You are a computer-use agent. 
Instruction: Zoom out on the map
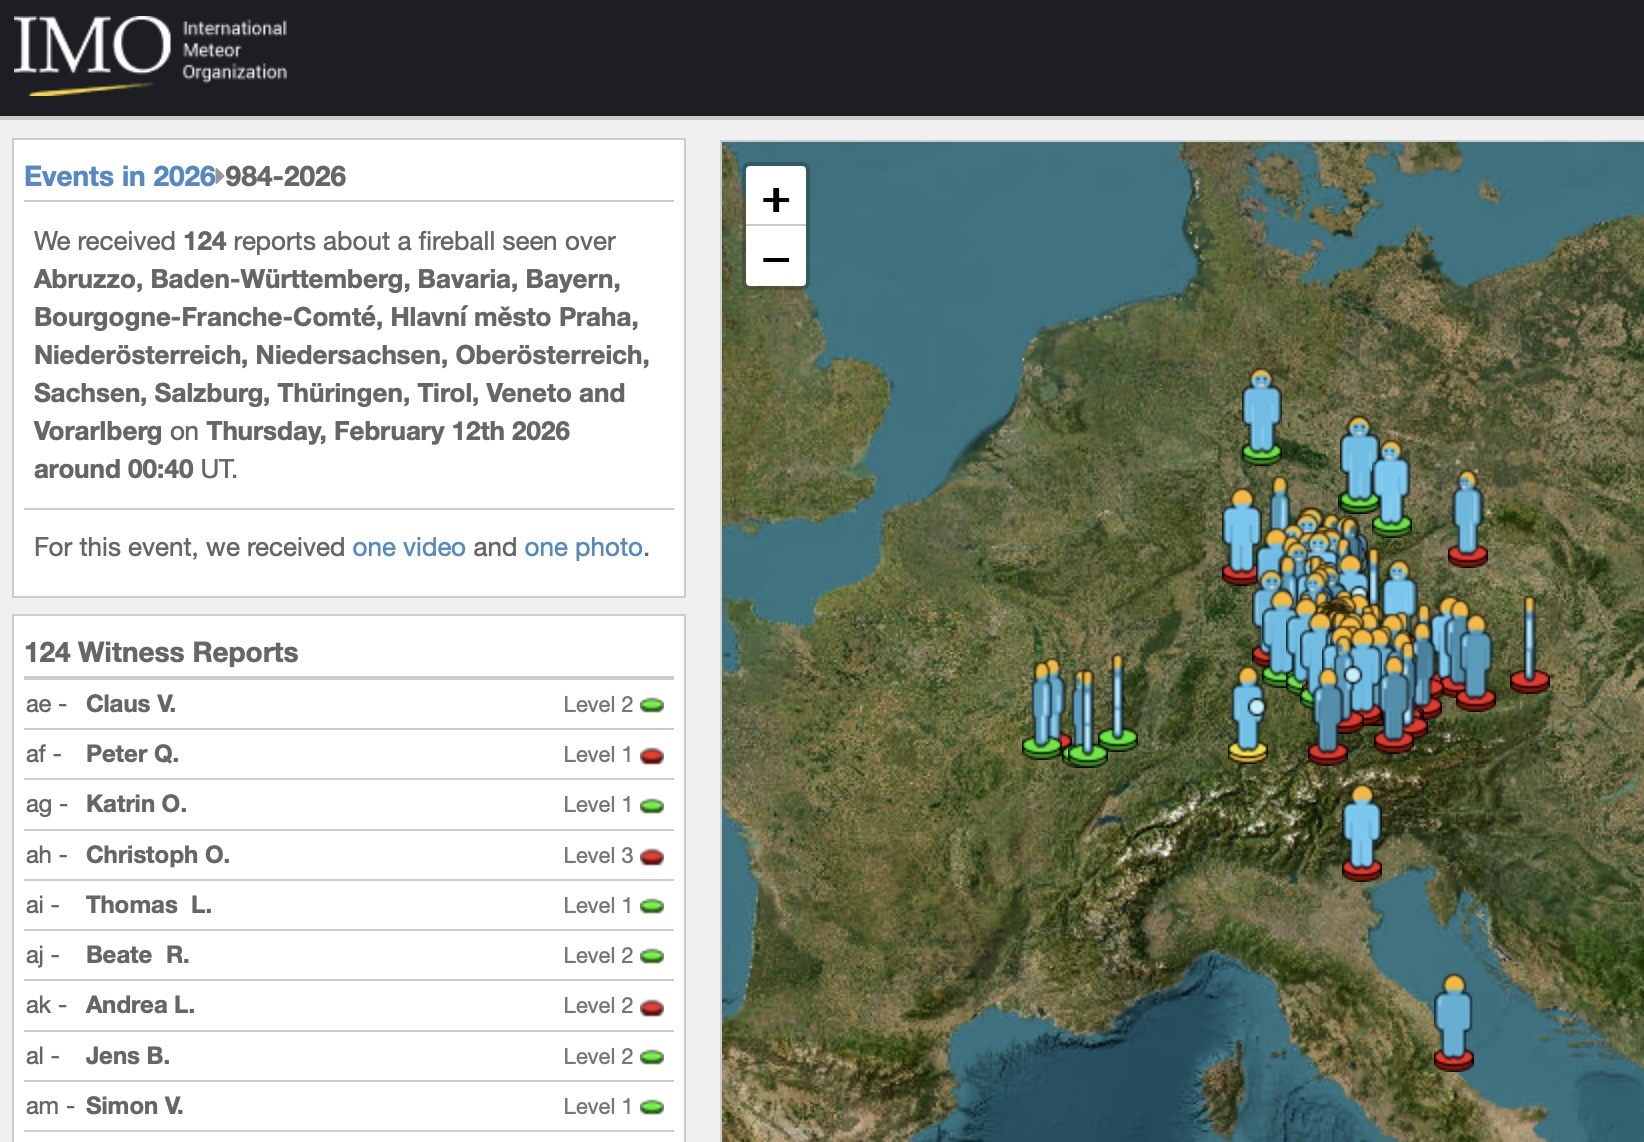[x=776, y=259]
